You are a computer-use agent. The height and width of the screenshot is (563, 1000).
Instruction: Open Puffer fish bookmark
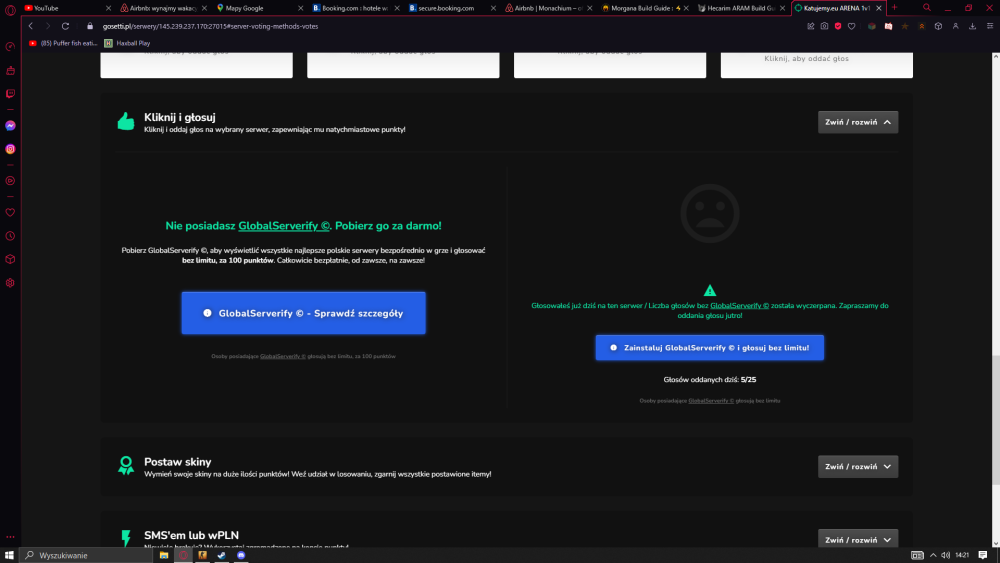62,43
